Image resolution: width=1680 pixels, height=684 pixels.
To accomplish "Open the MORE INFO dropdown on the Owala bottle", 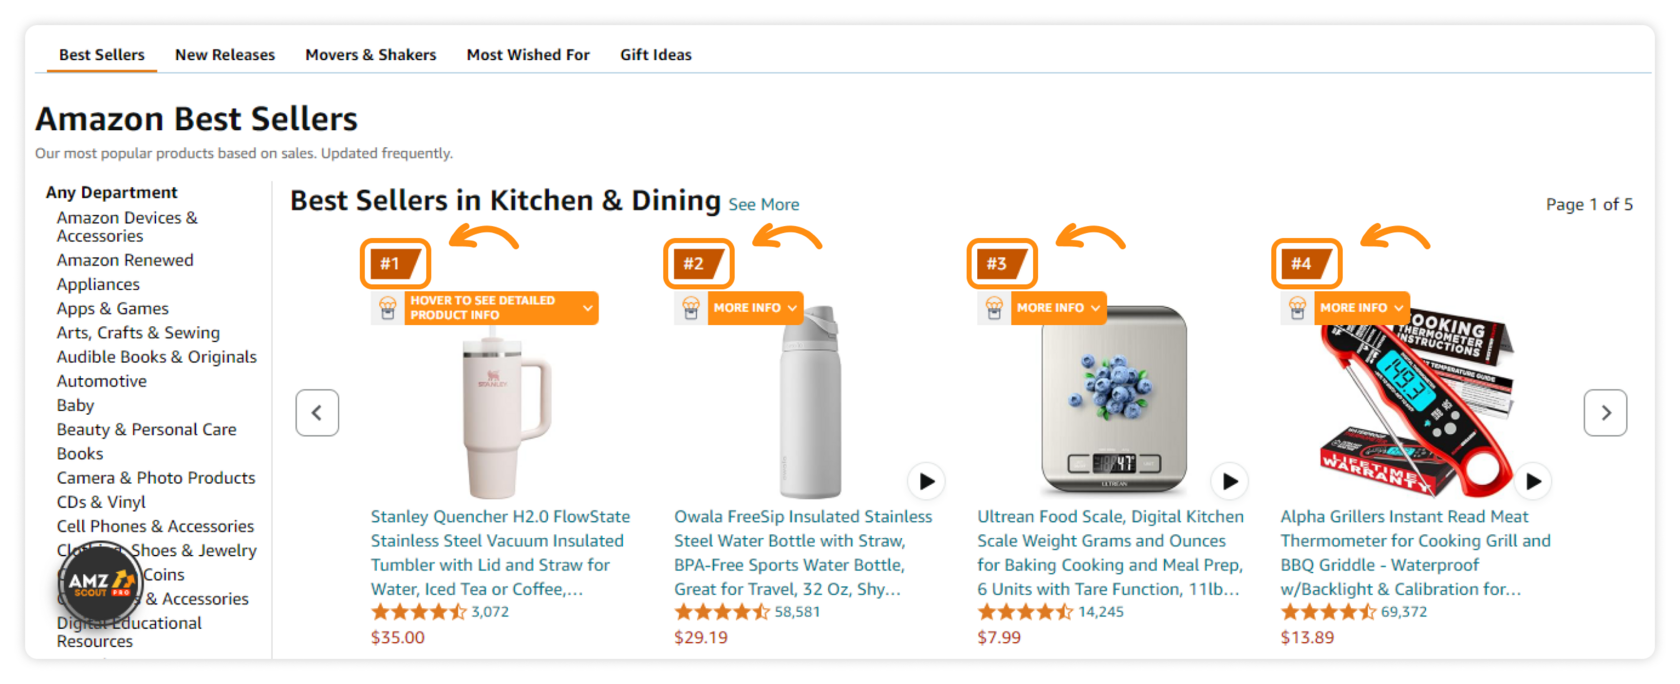I will click(x=755, y=308).
